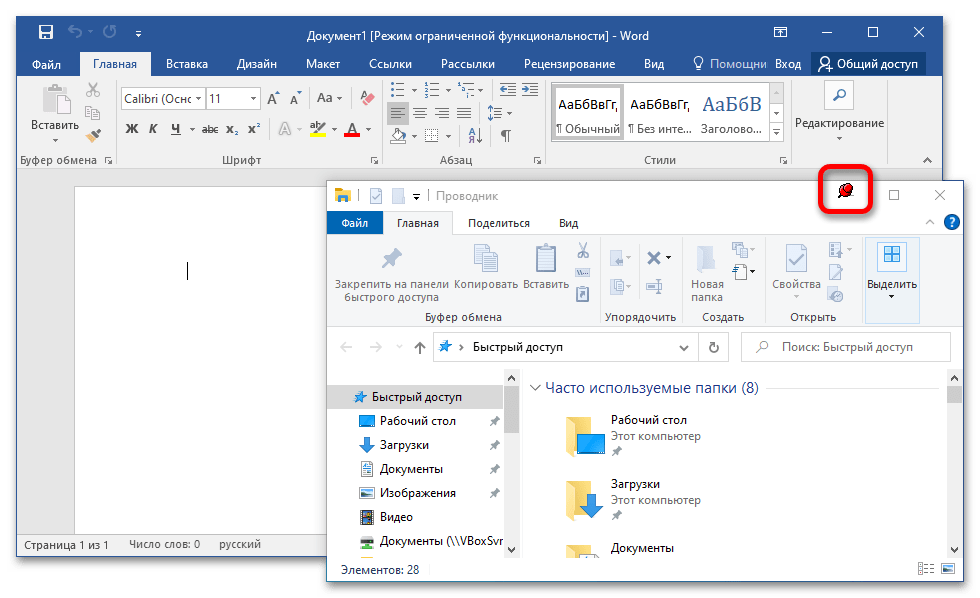Go up one folder level in Explorer
The width and height of the screenshot is (980, 598).
[420, 347]
